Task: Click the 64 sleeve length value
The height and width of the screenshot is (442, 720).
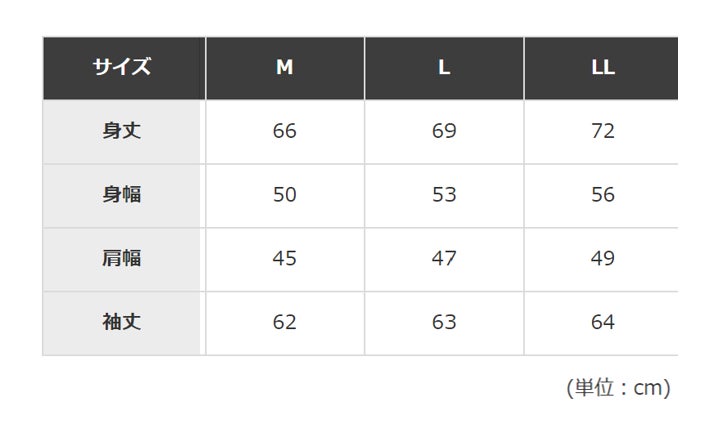Action: [602, 322]
